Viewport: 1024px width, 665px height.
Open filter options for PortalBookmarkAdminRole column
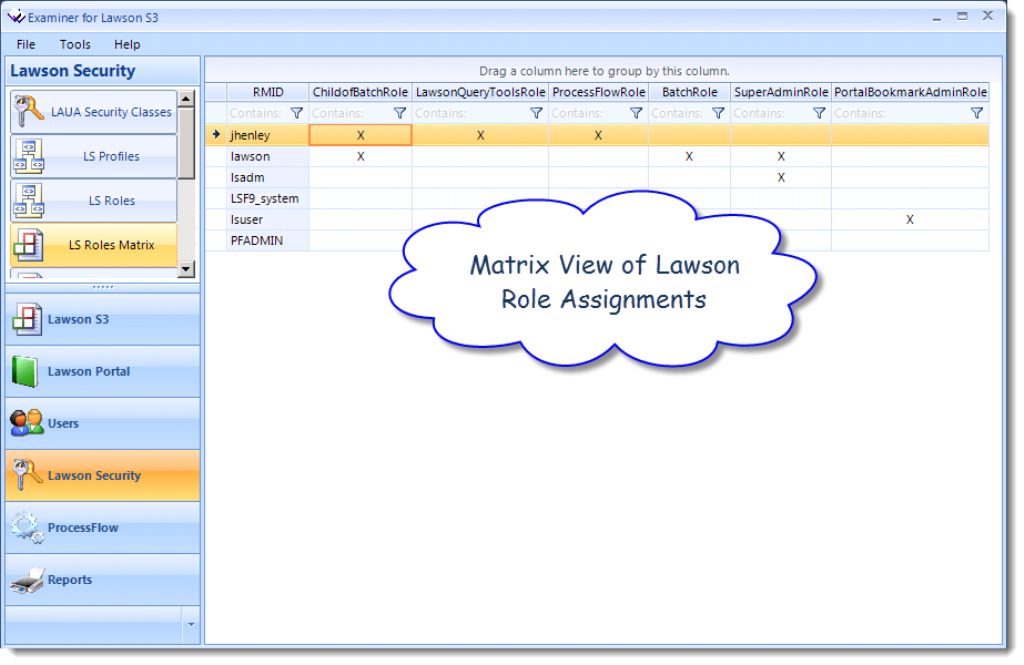(977, 113)
